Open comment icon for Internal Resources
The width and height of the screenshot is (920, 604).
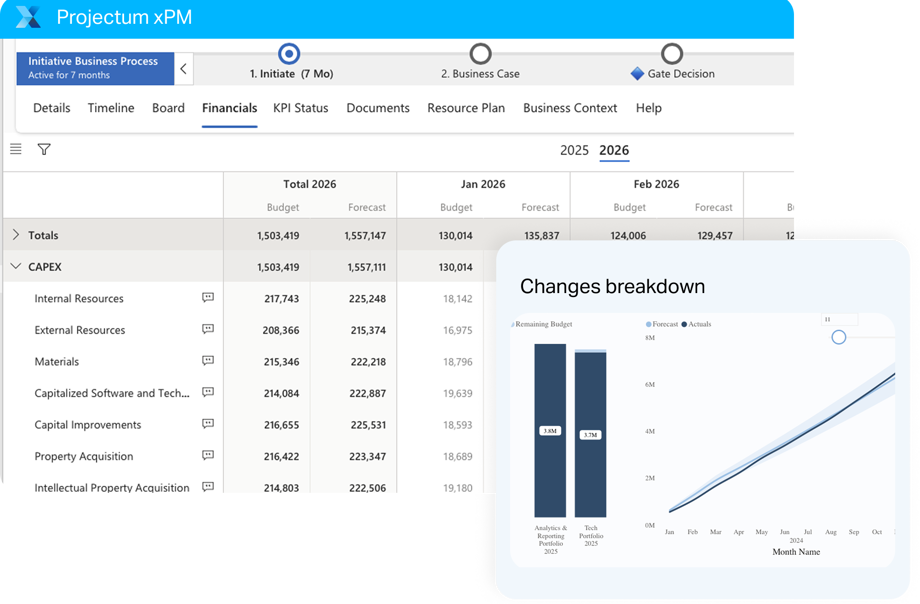click(x=208, y=298)
